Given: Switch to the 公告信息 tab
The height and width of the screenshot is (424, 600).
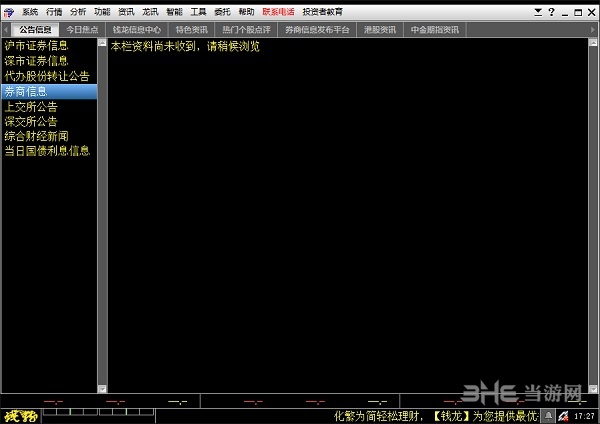Looking at the screenshot, I should [35, 29].
